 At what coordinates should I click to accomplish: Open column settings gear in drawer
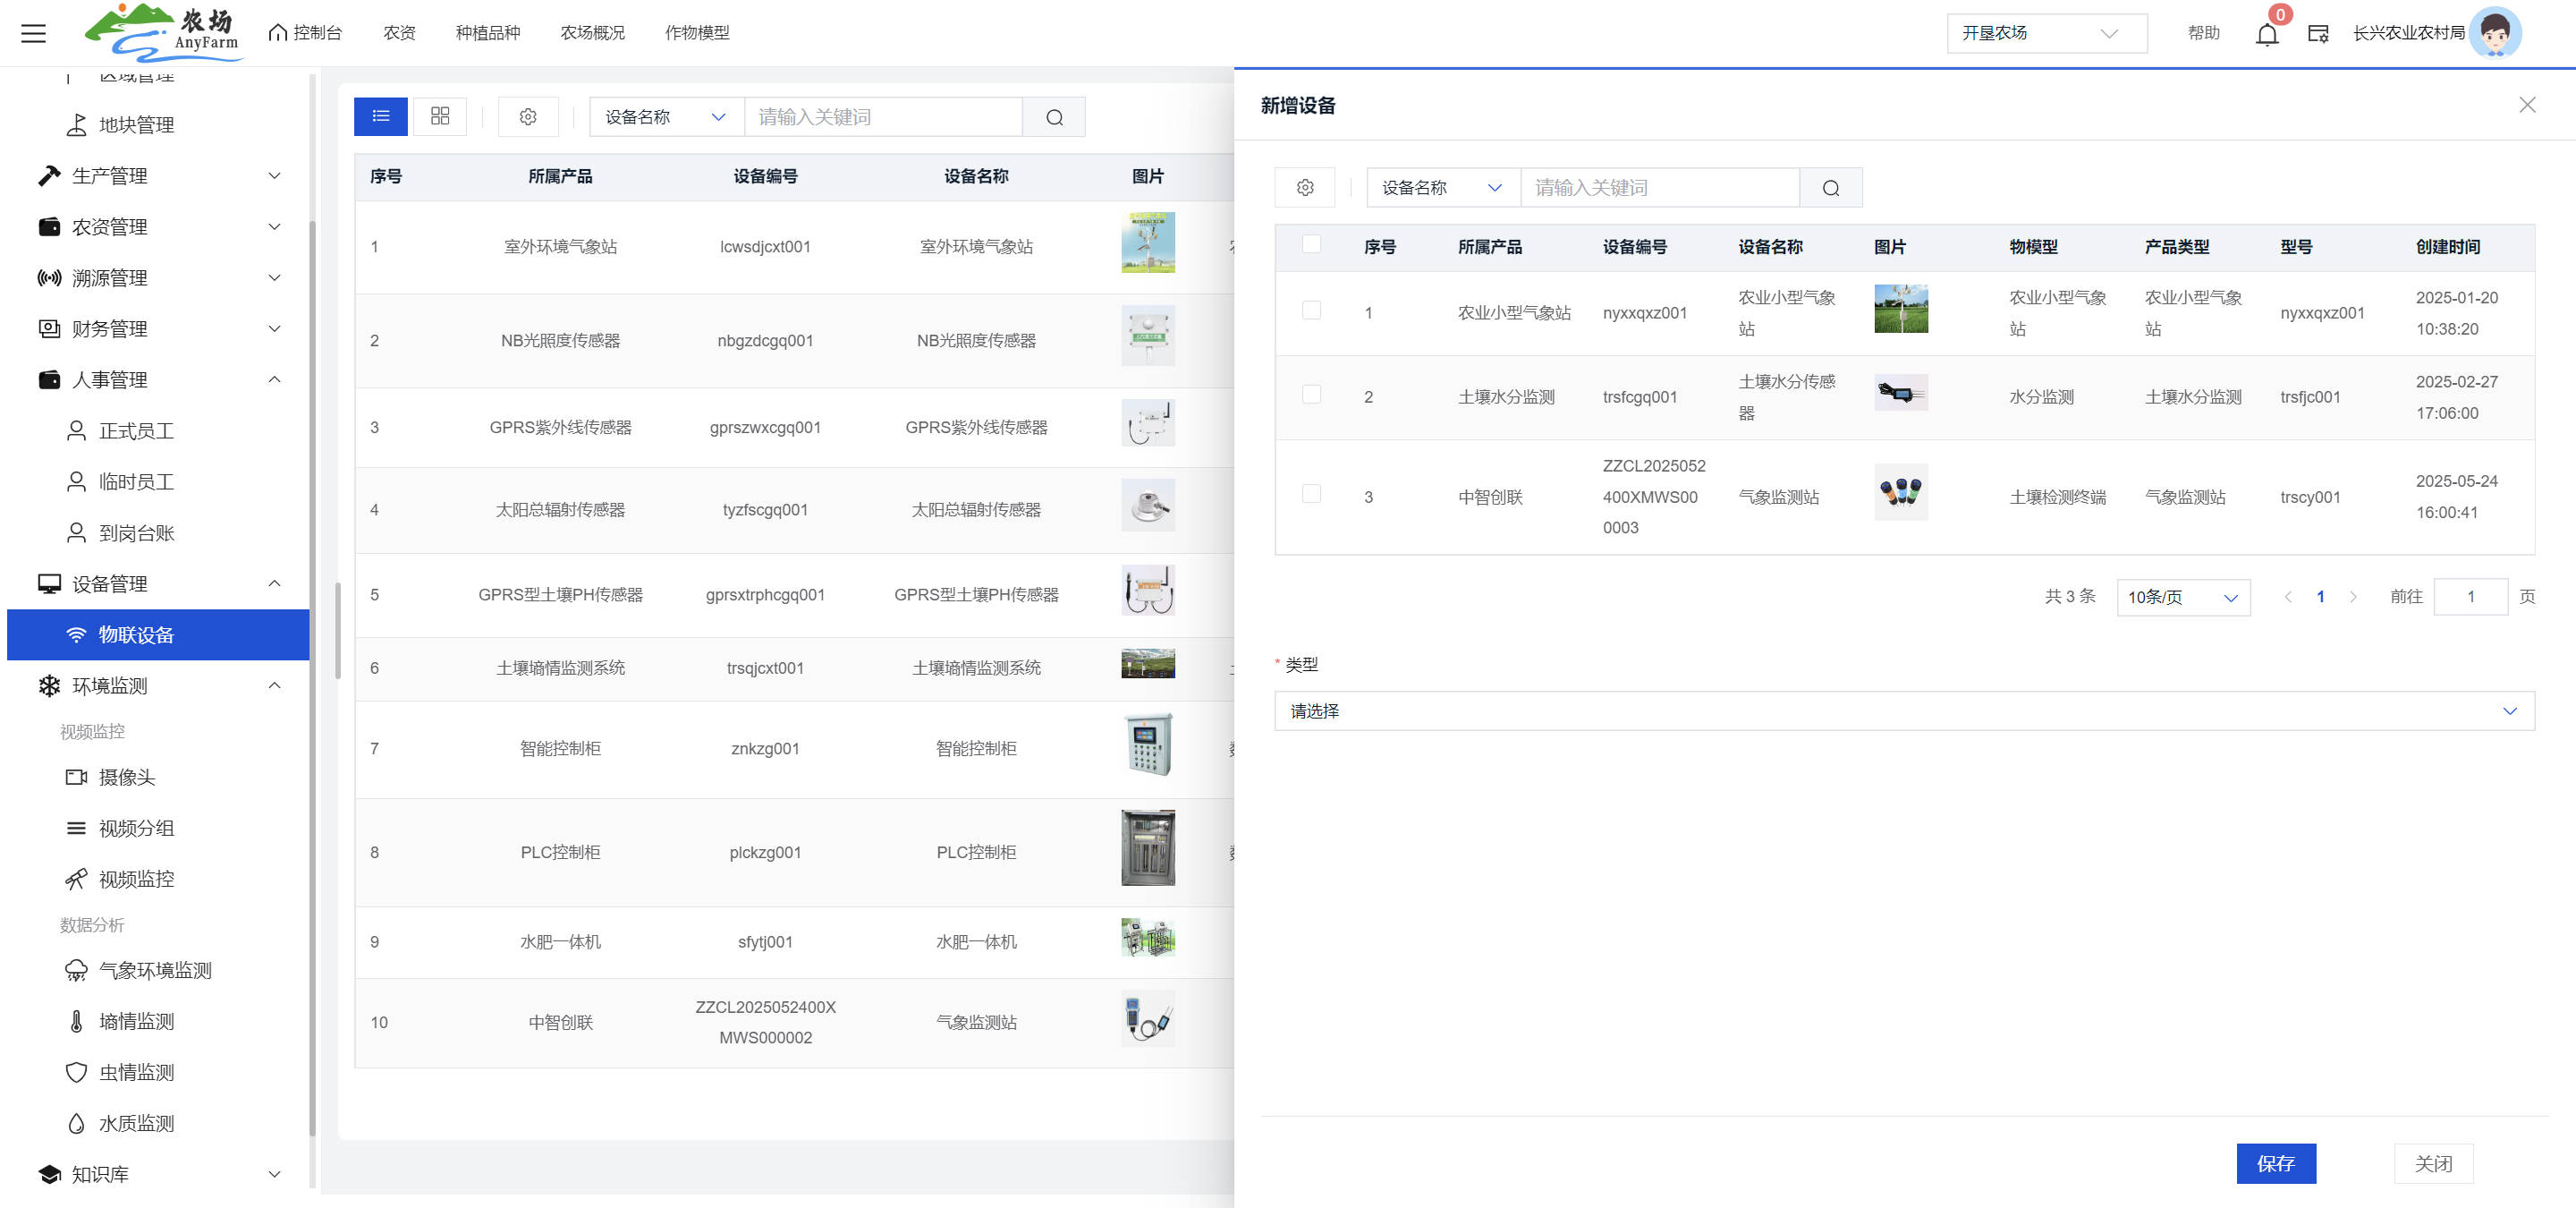pyautogui.click(x=1304, y=188)
